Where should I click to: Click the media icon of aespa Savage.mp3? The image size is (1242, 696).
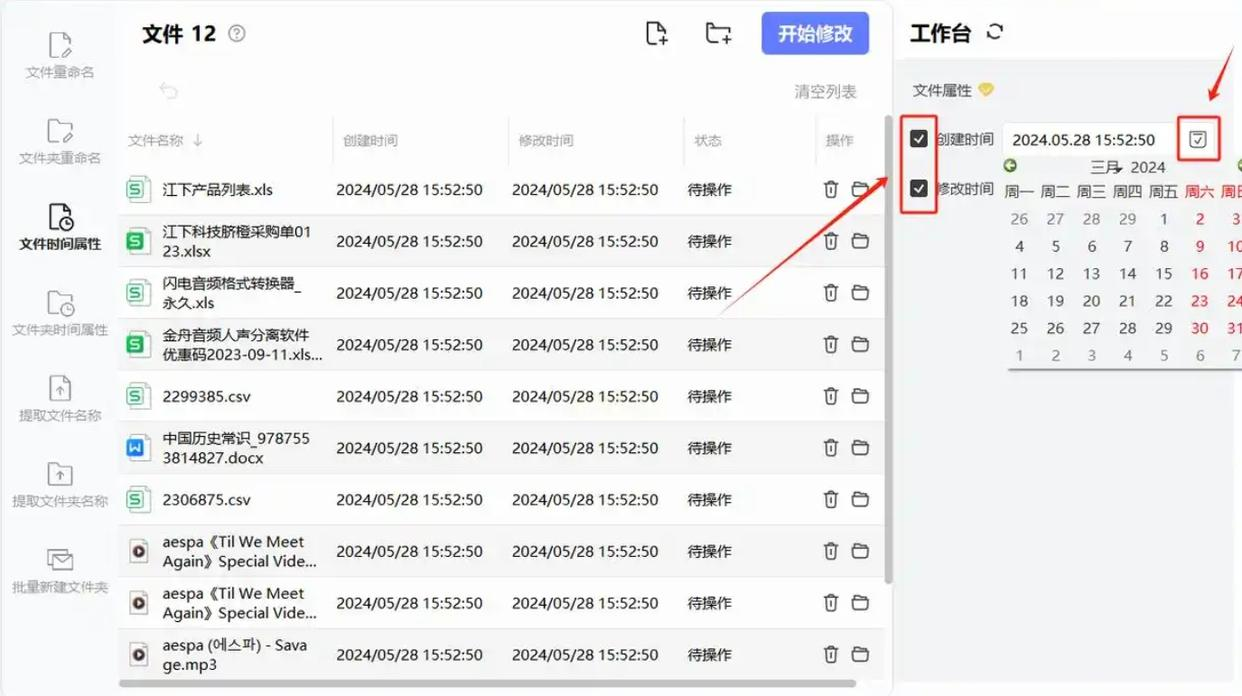click(x=138, y=654)
